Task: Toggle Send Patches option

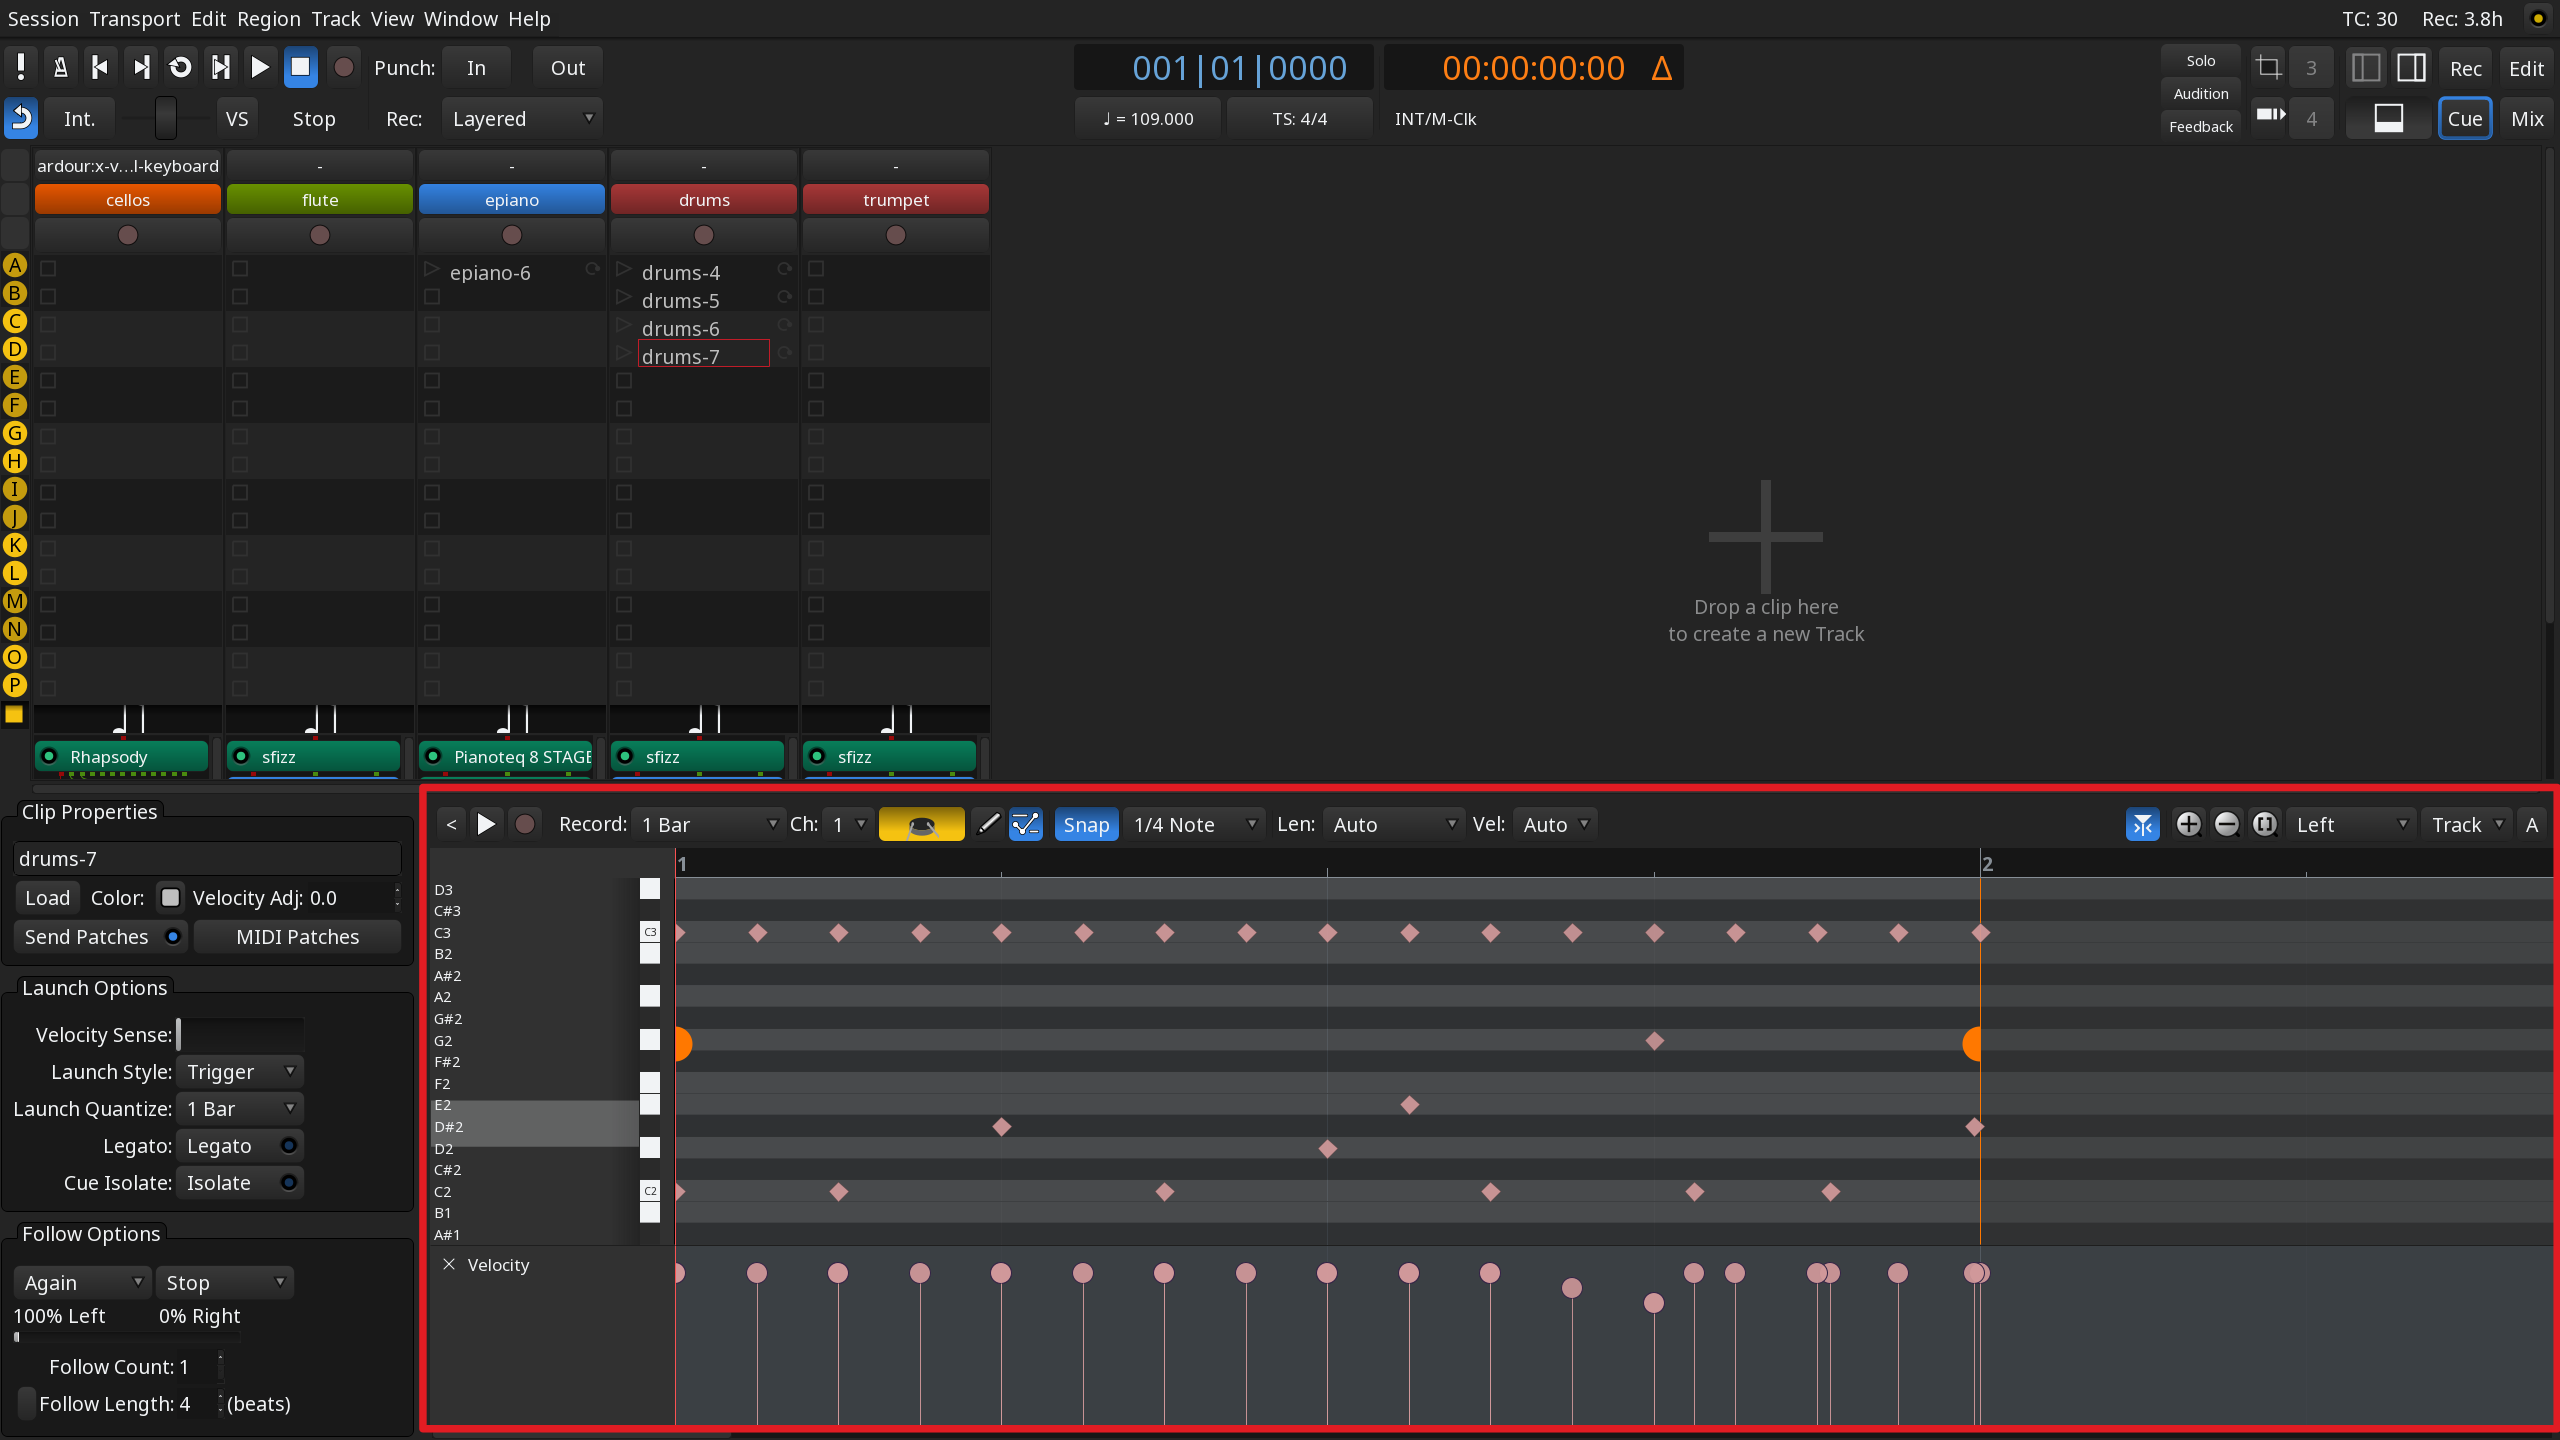Action: click(x=100, y=936)
